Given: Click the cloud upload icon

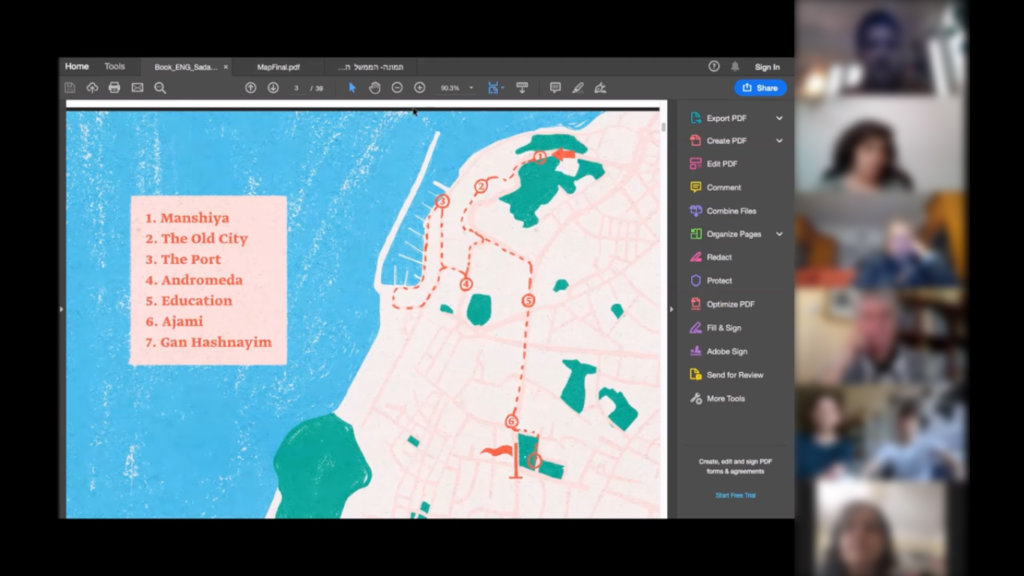Looking at the screenshot, I should [x=92, y=88].
